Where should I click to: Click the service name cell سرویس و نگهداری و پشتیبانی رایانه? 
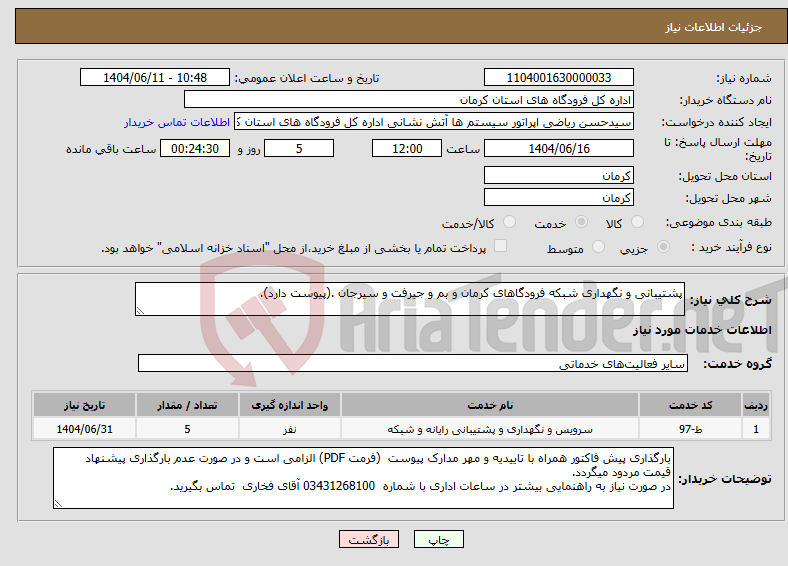(x=490, y=429)
